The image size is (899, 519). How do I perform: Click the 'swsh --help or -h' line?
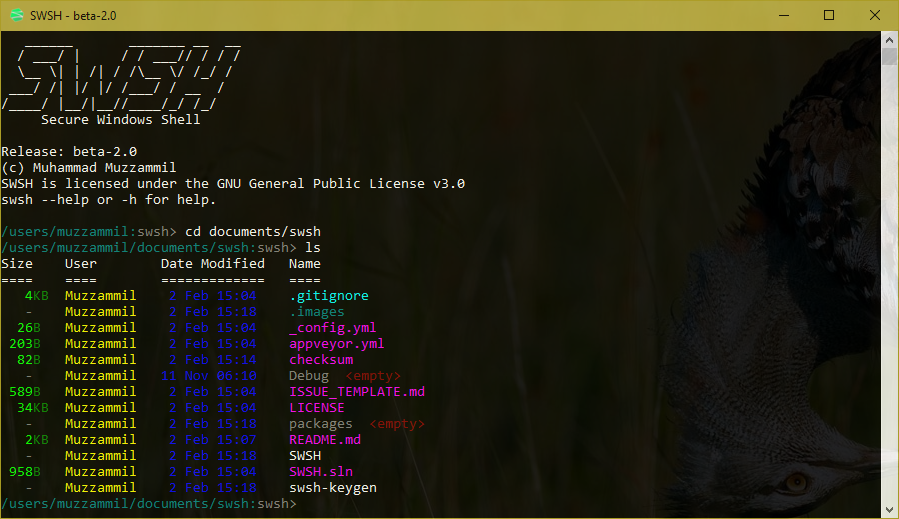tap(108, 200)
